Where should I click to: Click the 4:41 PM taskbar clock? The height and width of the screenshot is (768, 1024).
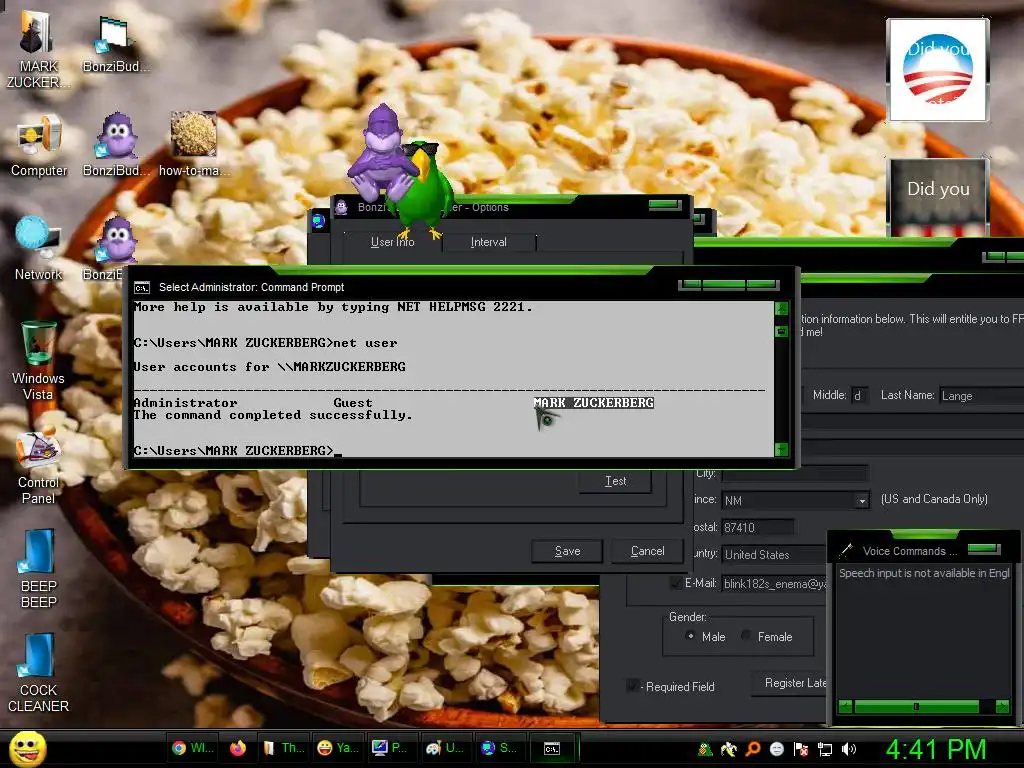(936, 749)
